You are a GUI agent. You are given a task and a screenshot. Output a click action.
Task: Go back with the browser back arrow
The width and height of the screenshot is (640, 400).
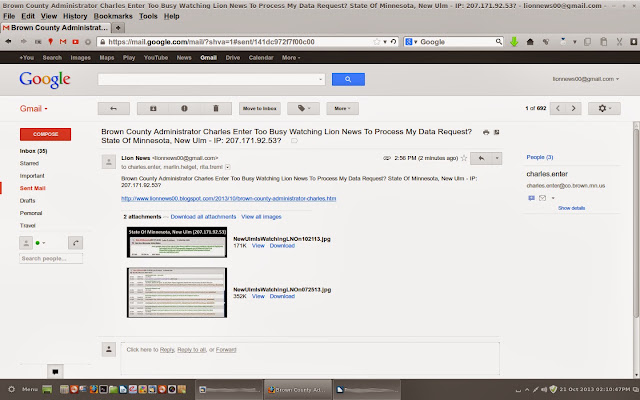[8, 42]
